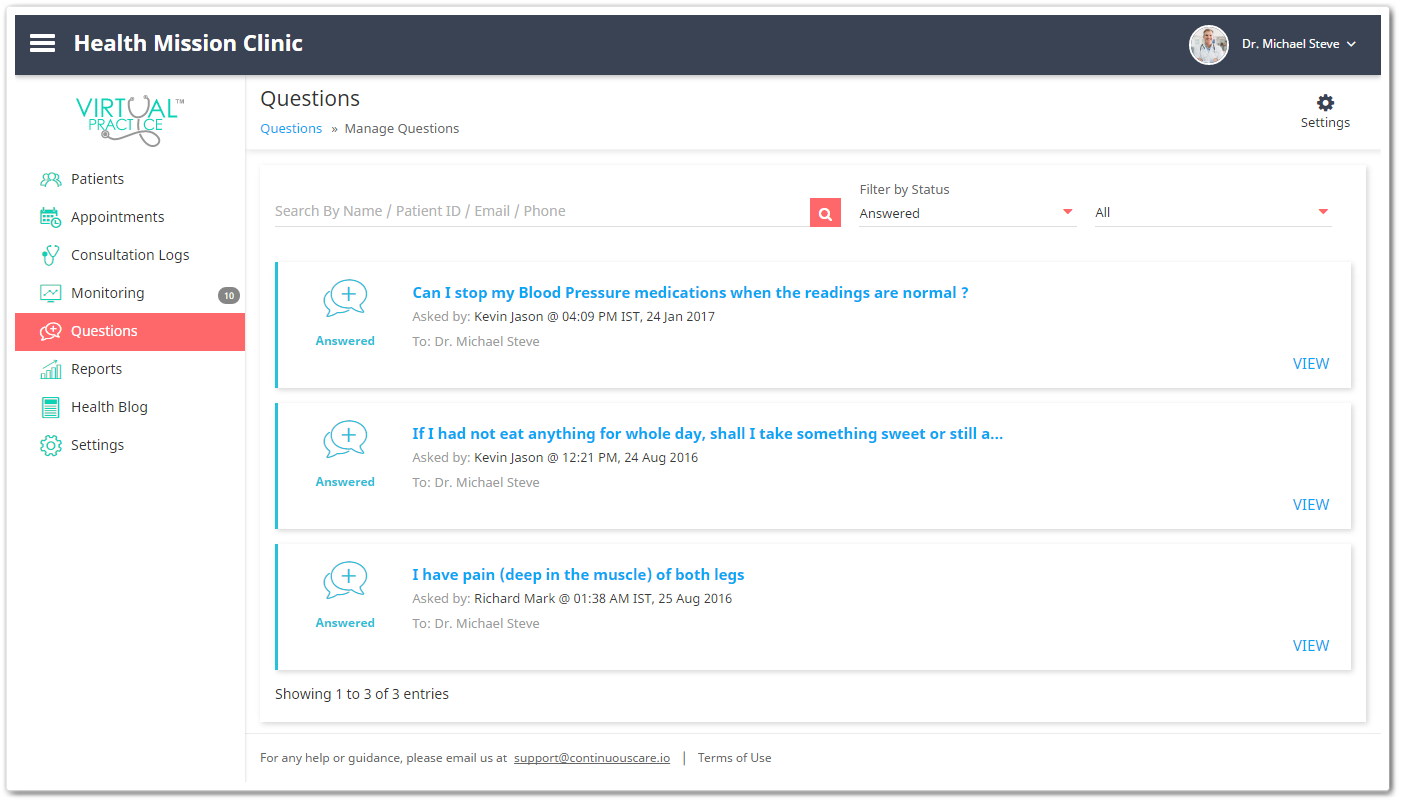Image resolution: width=1402 pixels, height=803 pixels.
Task: Click the Terms of Use link
Action: click(734, 757)
